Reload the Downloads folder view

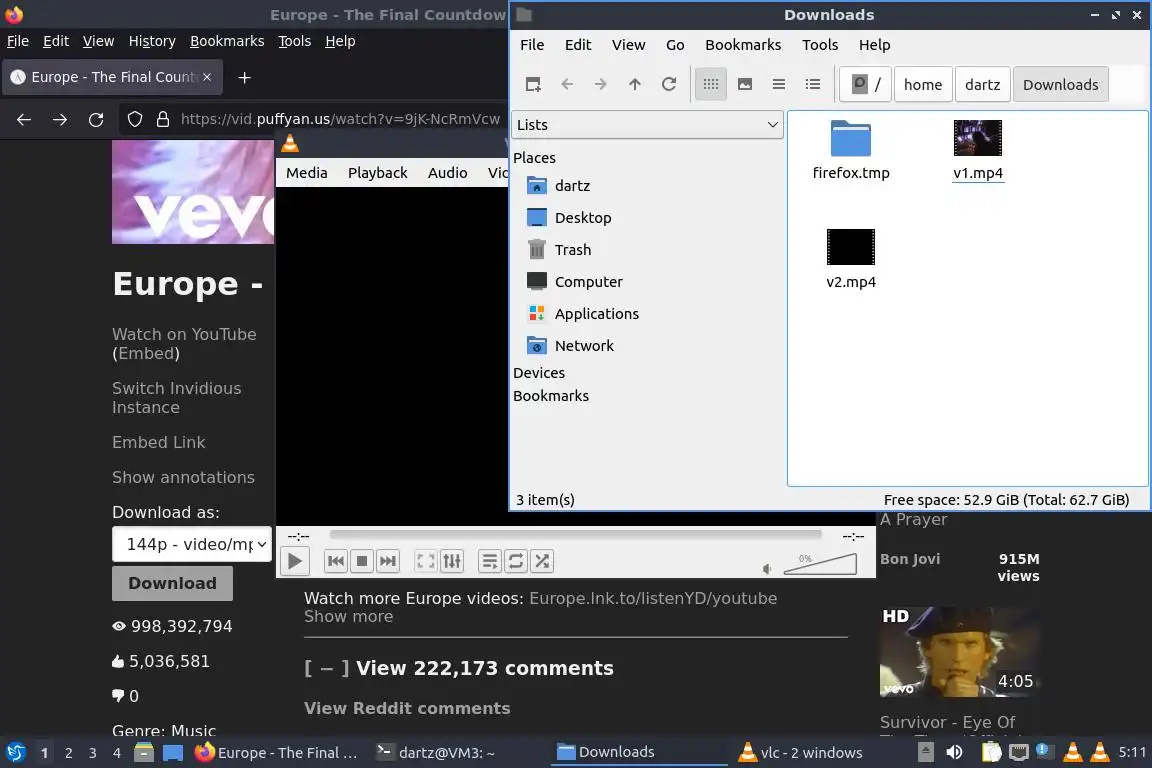click(x=669, y=85)
